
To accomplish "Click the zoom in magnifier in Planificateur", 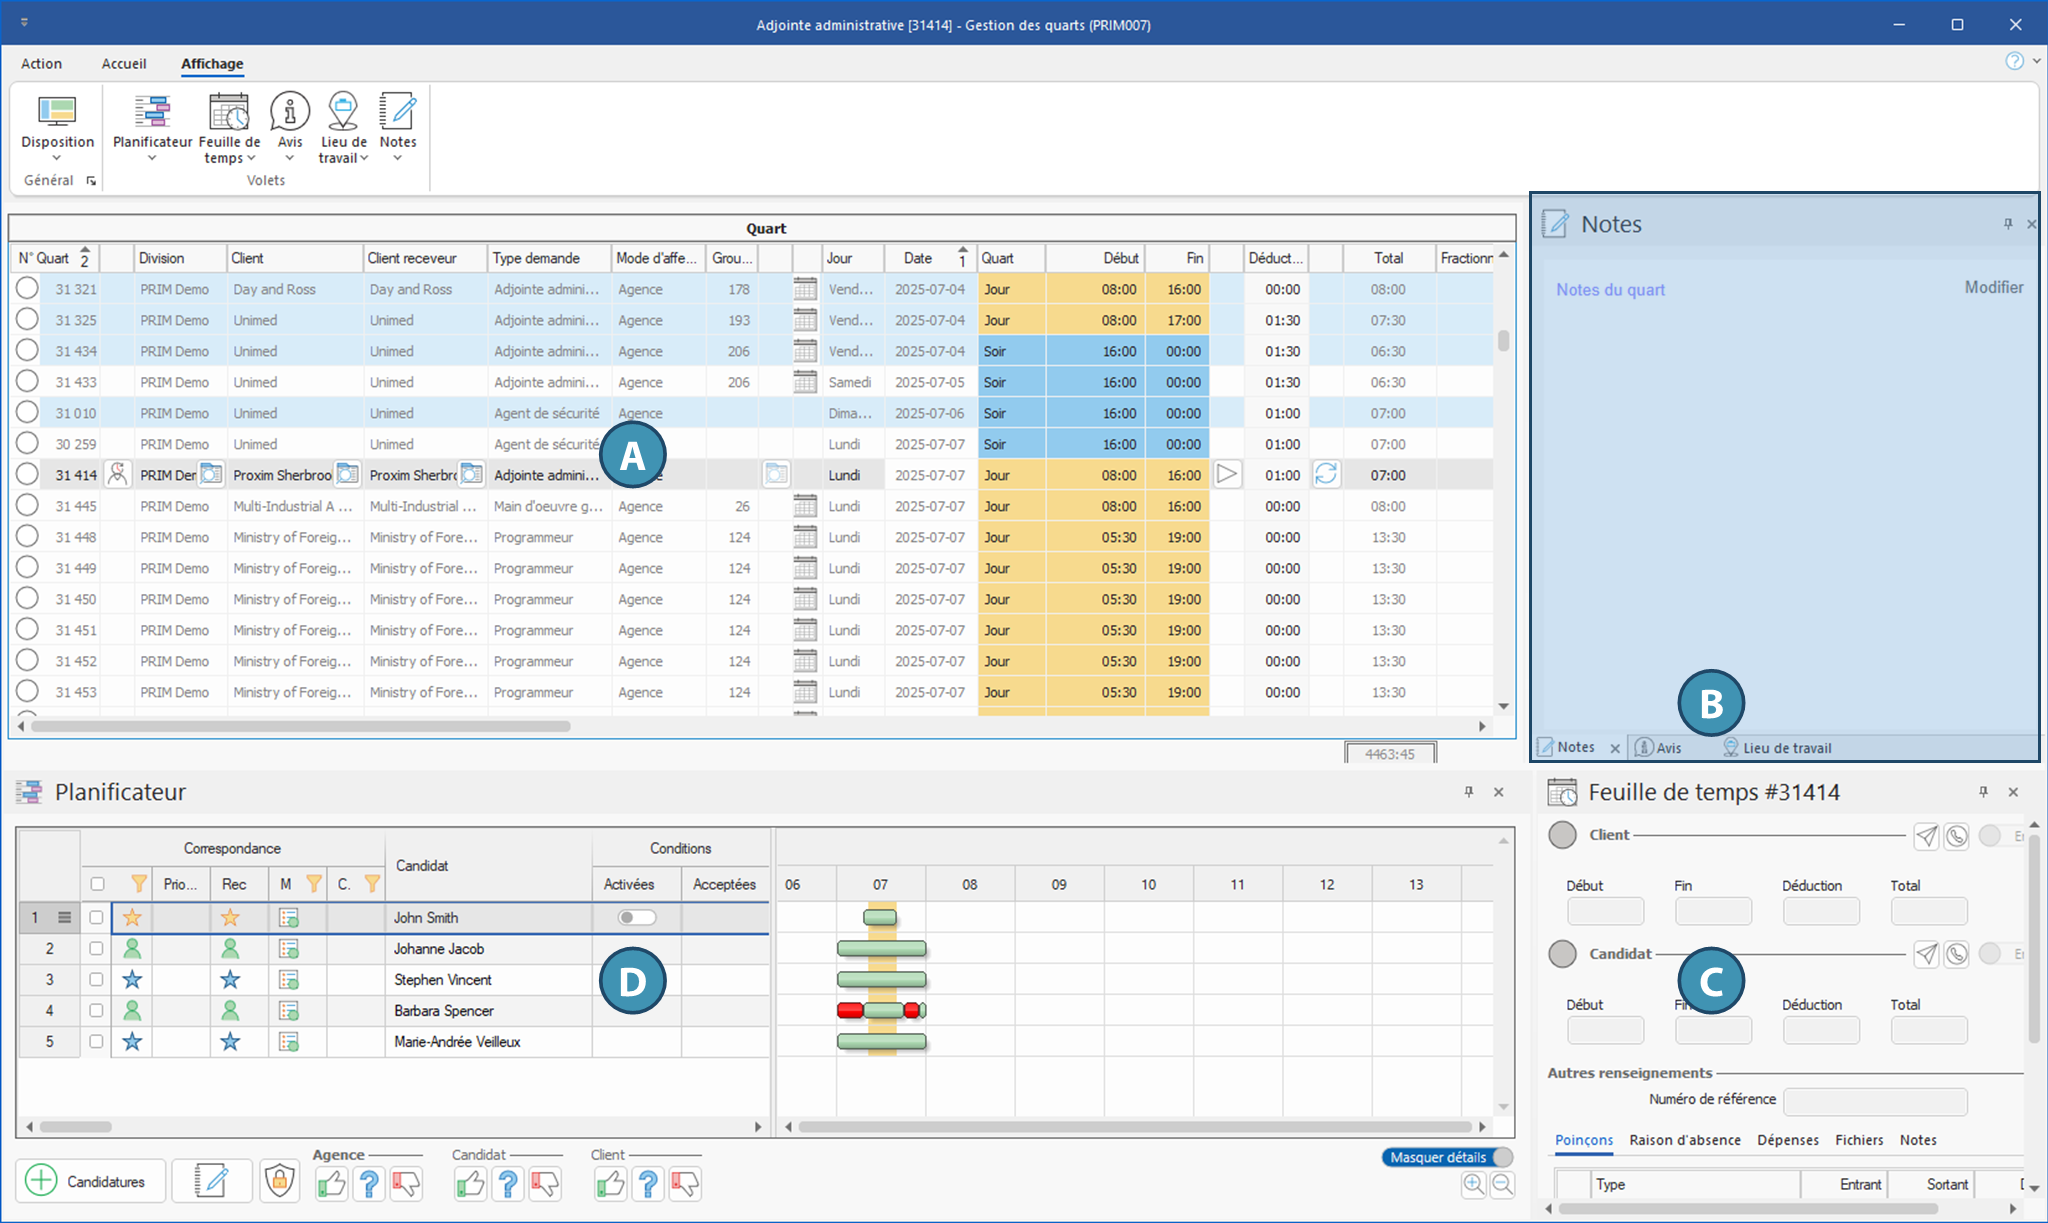I will click(x=1473, y=1185).
